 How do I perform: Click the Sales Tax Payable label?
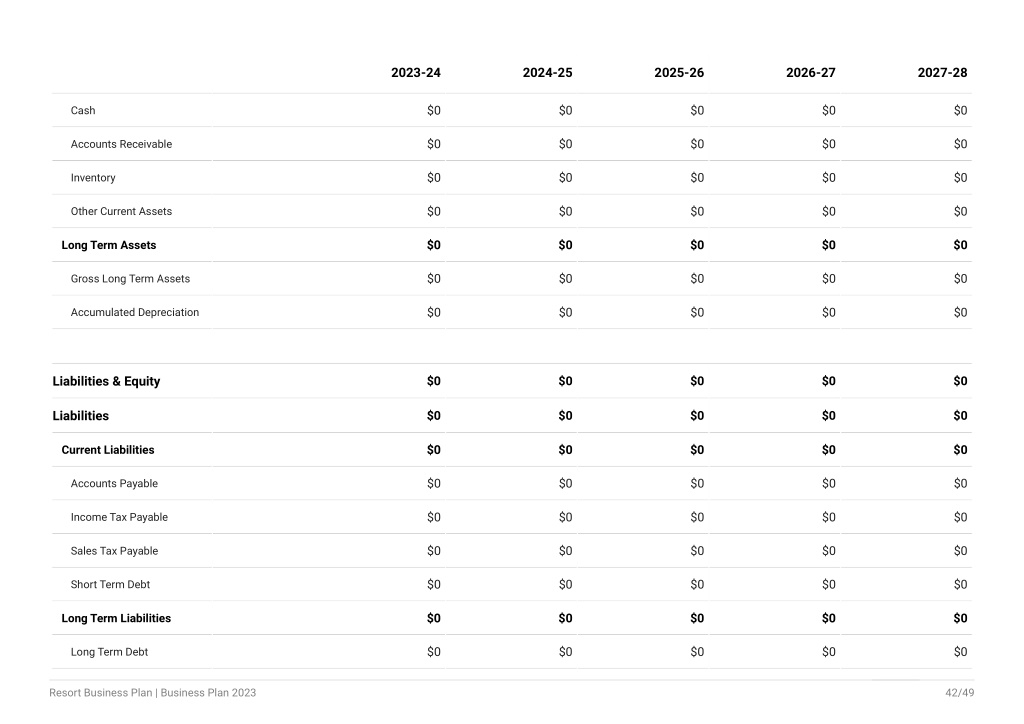pos(114,551)
